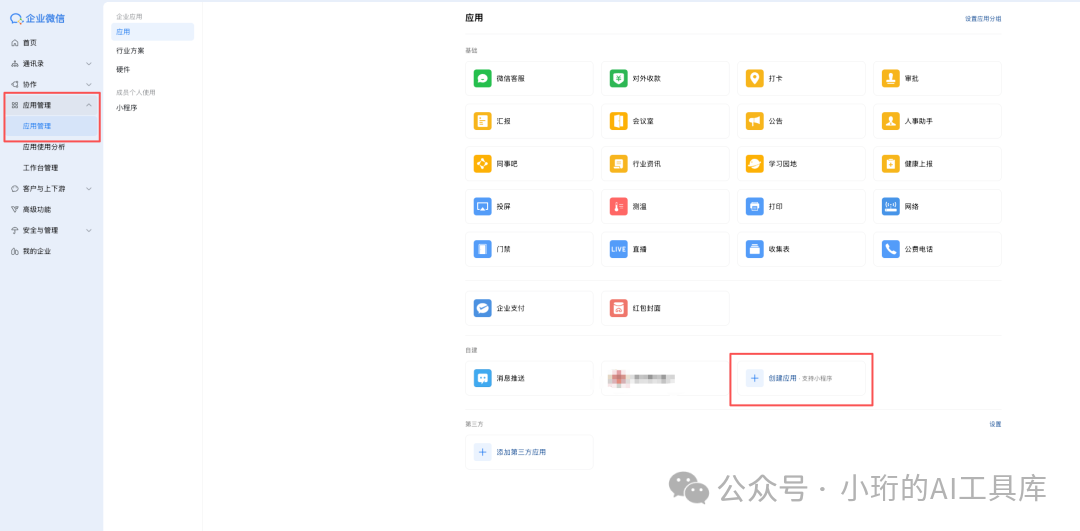Open the 打卡 check-in app icon
The height and width of the screenshot is (531, 1080).
click(755, 79)
